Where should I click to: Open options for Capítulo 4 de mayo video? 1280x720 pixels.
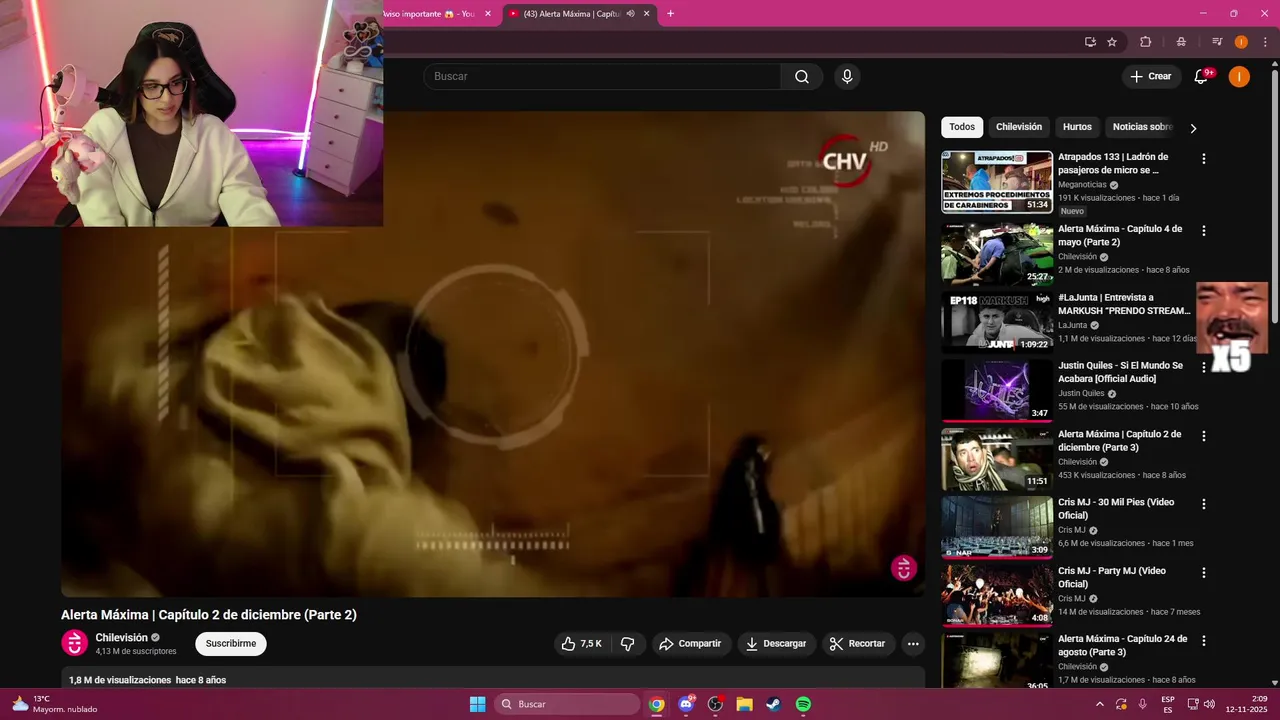1204,231
